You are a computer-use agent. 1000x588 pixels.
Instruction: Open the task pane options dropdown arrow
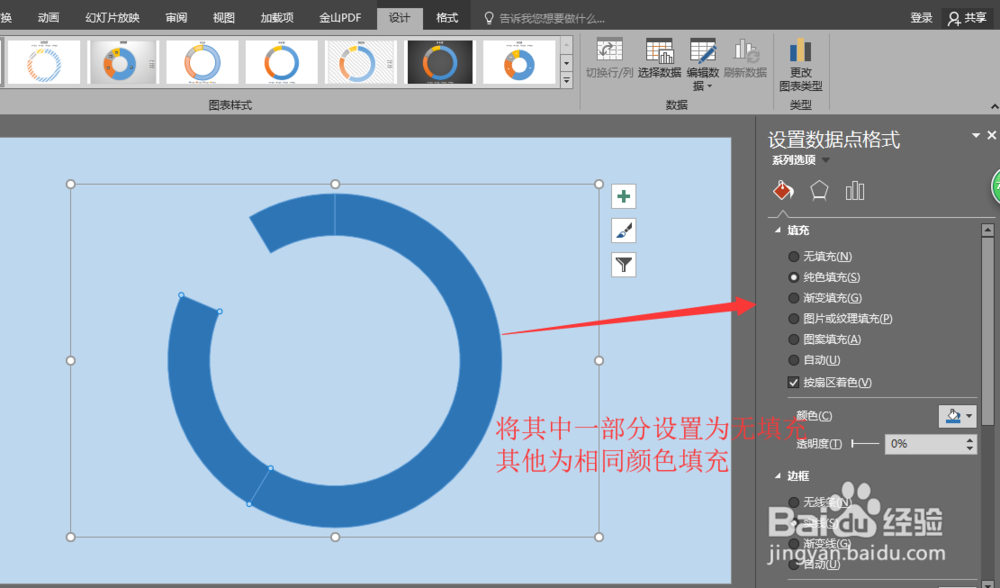[976, 135]
